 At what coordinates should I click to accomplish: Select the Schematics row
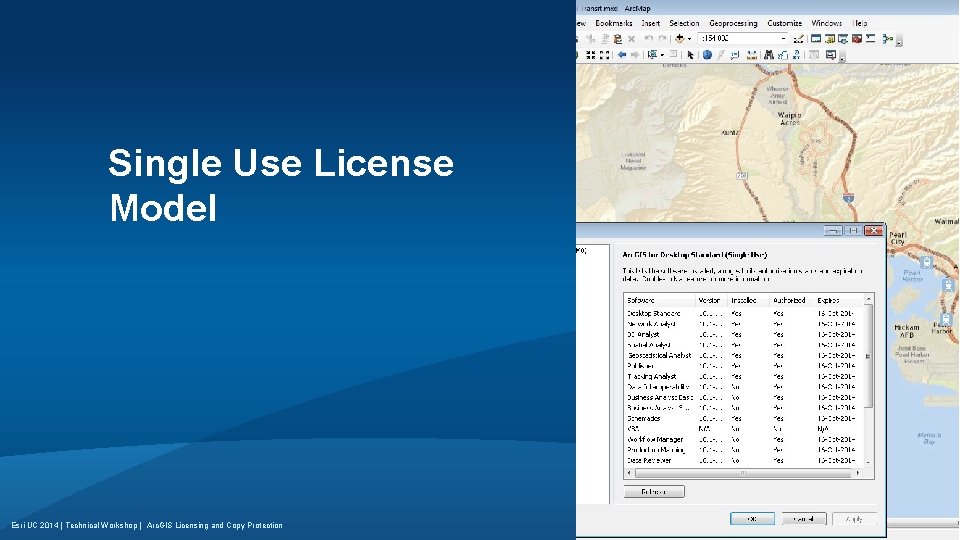point(743,418)
